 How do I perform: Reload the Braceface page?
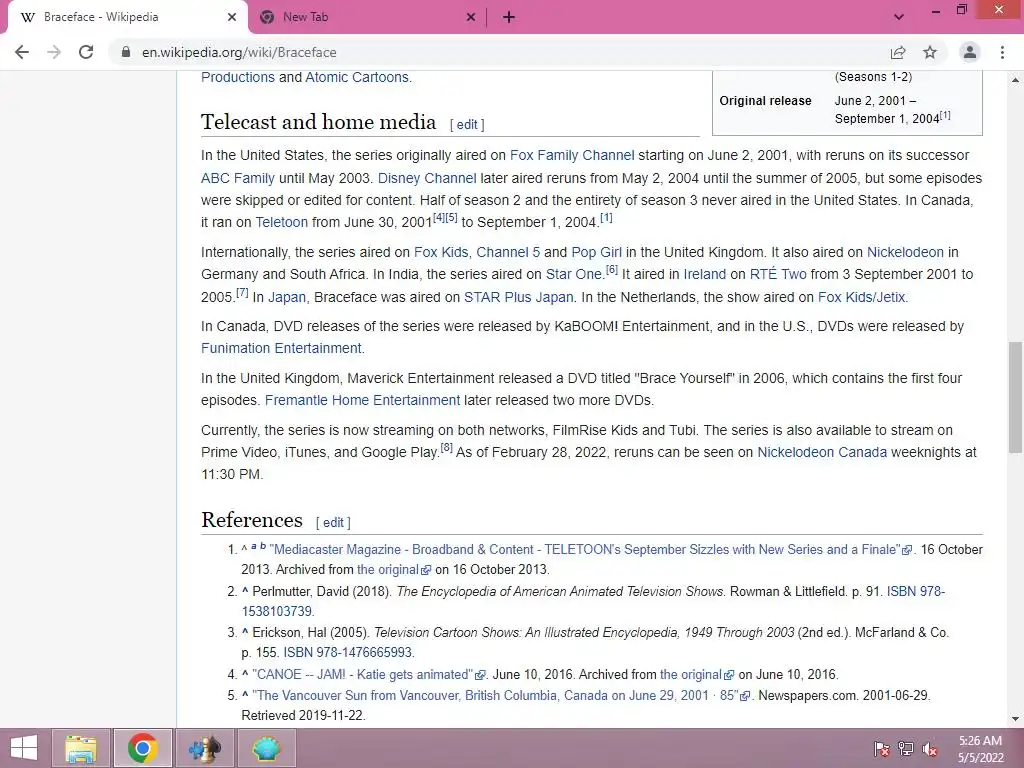pos(86,52)
